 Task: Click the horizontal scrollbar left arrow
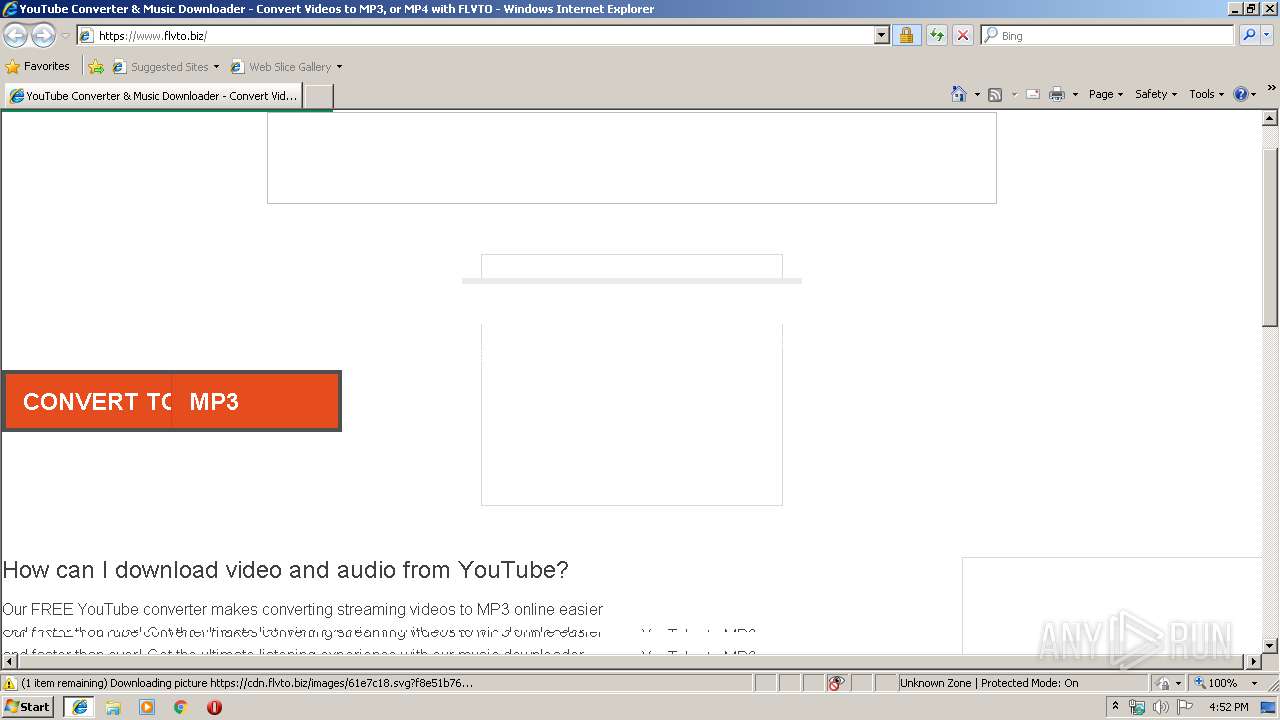click(9, 662)
